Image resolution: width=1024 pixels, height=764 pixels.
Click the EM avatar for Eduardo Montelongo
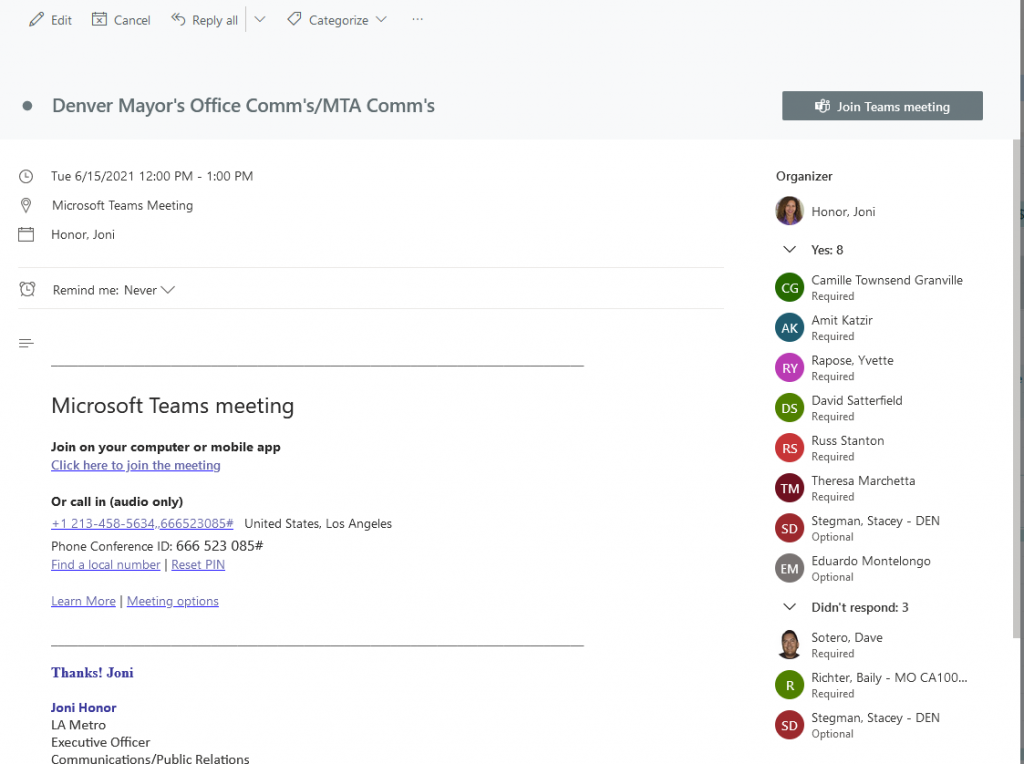pos(790,569)
